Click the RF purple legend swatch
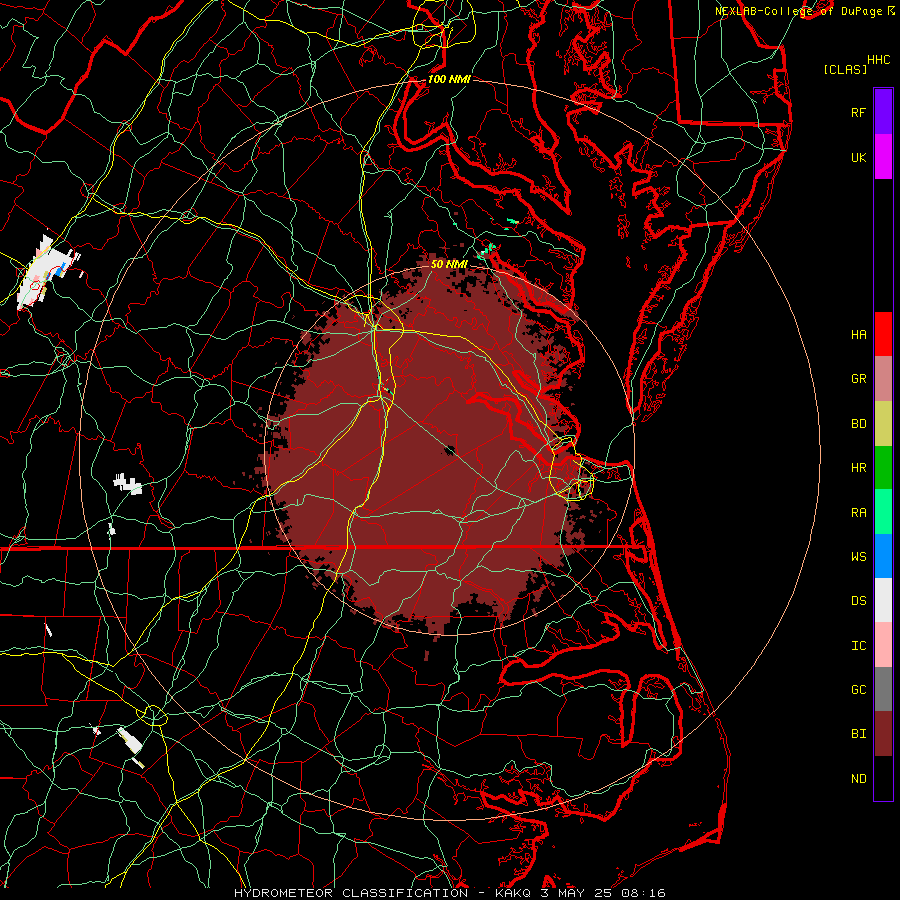 click(x=883, y=112)
